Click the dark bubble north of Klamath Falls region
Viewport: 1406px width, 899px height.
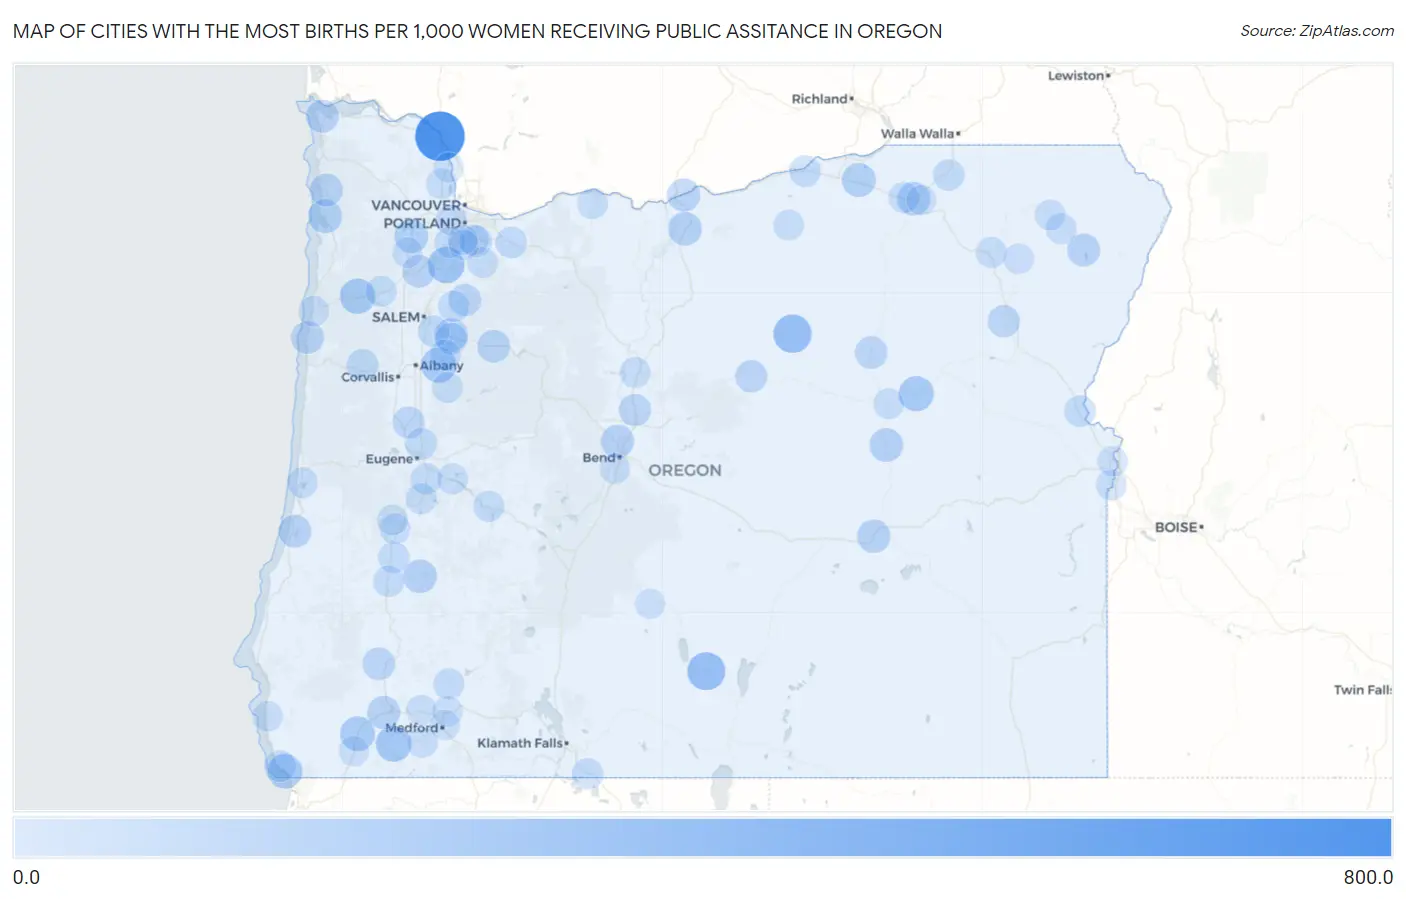[x=706, y=671]
